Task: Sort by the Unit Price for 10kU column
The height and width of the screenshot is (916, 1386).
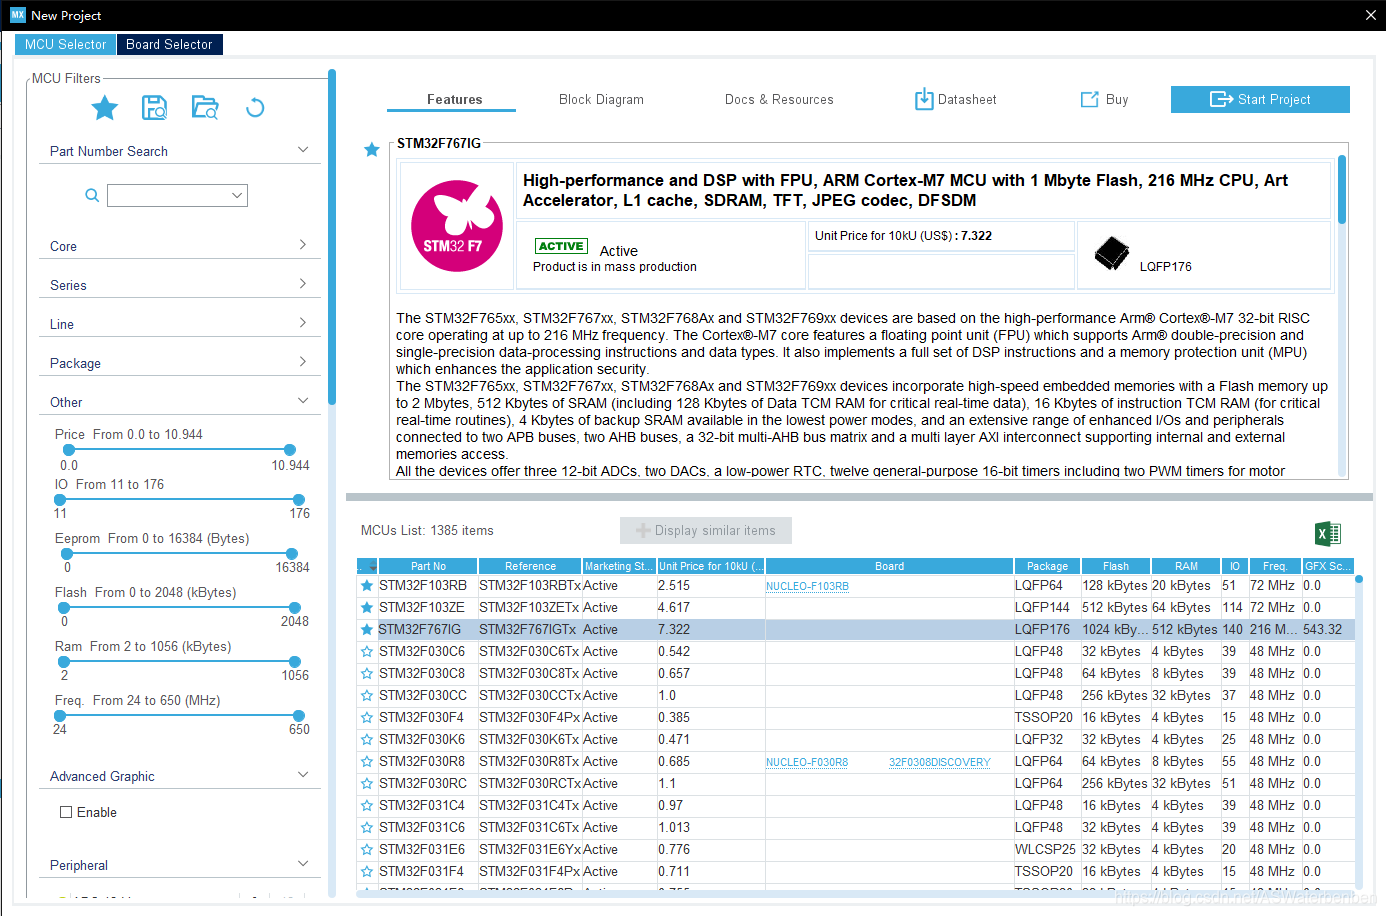Action: click(x=711, y=566)
